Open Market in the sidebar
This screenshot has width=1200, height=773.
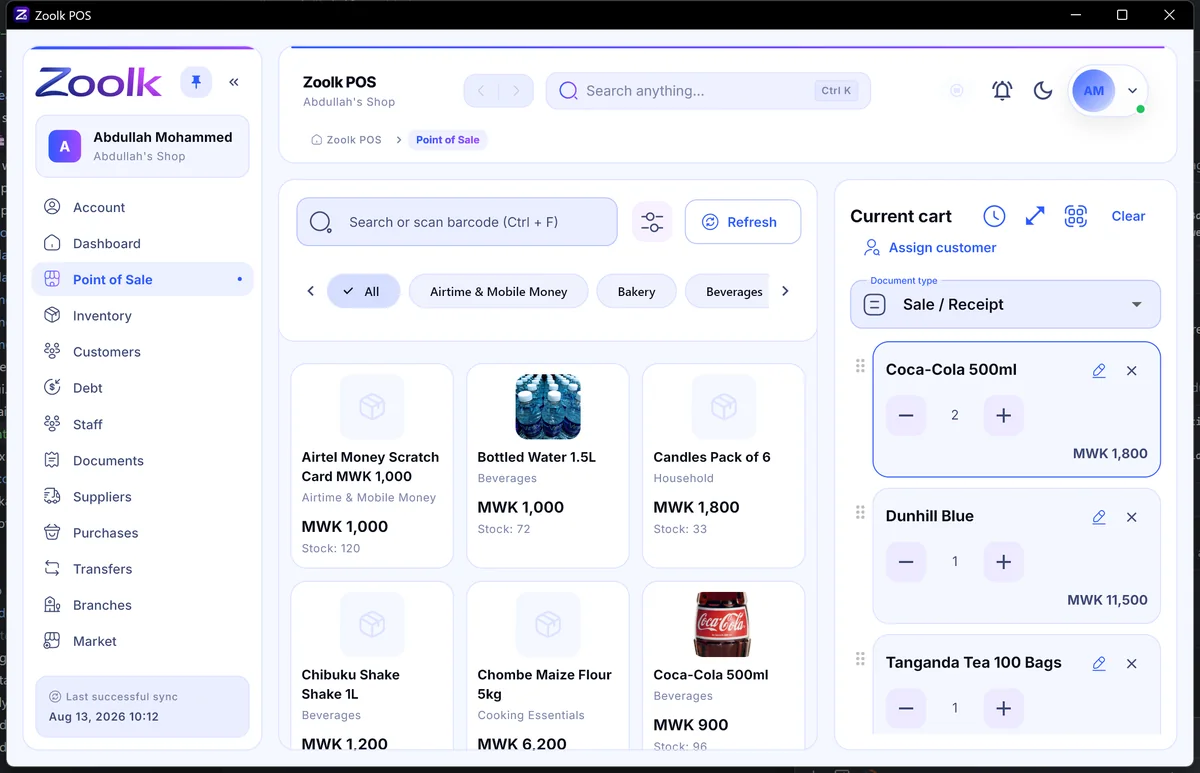142,641
